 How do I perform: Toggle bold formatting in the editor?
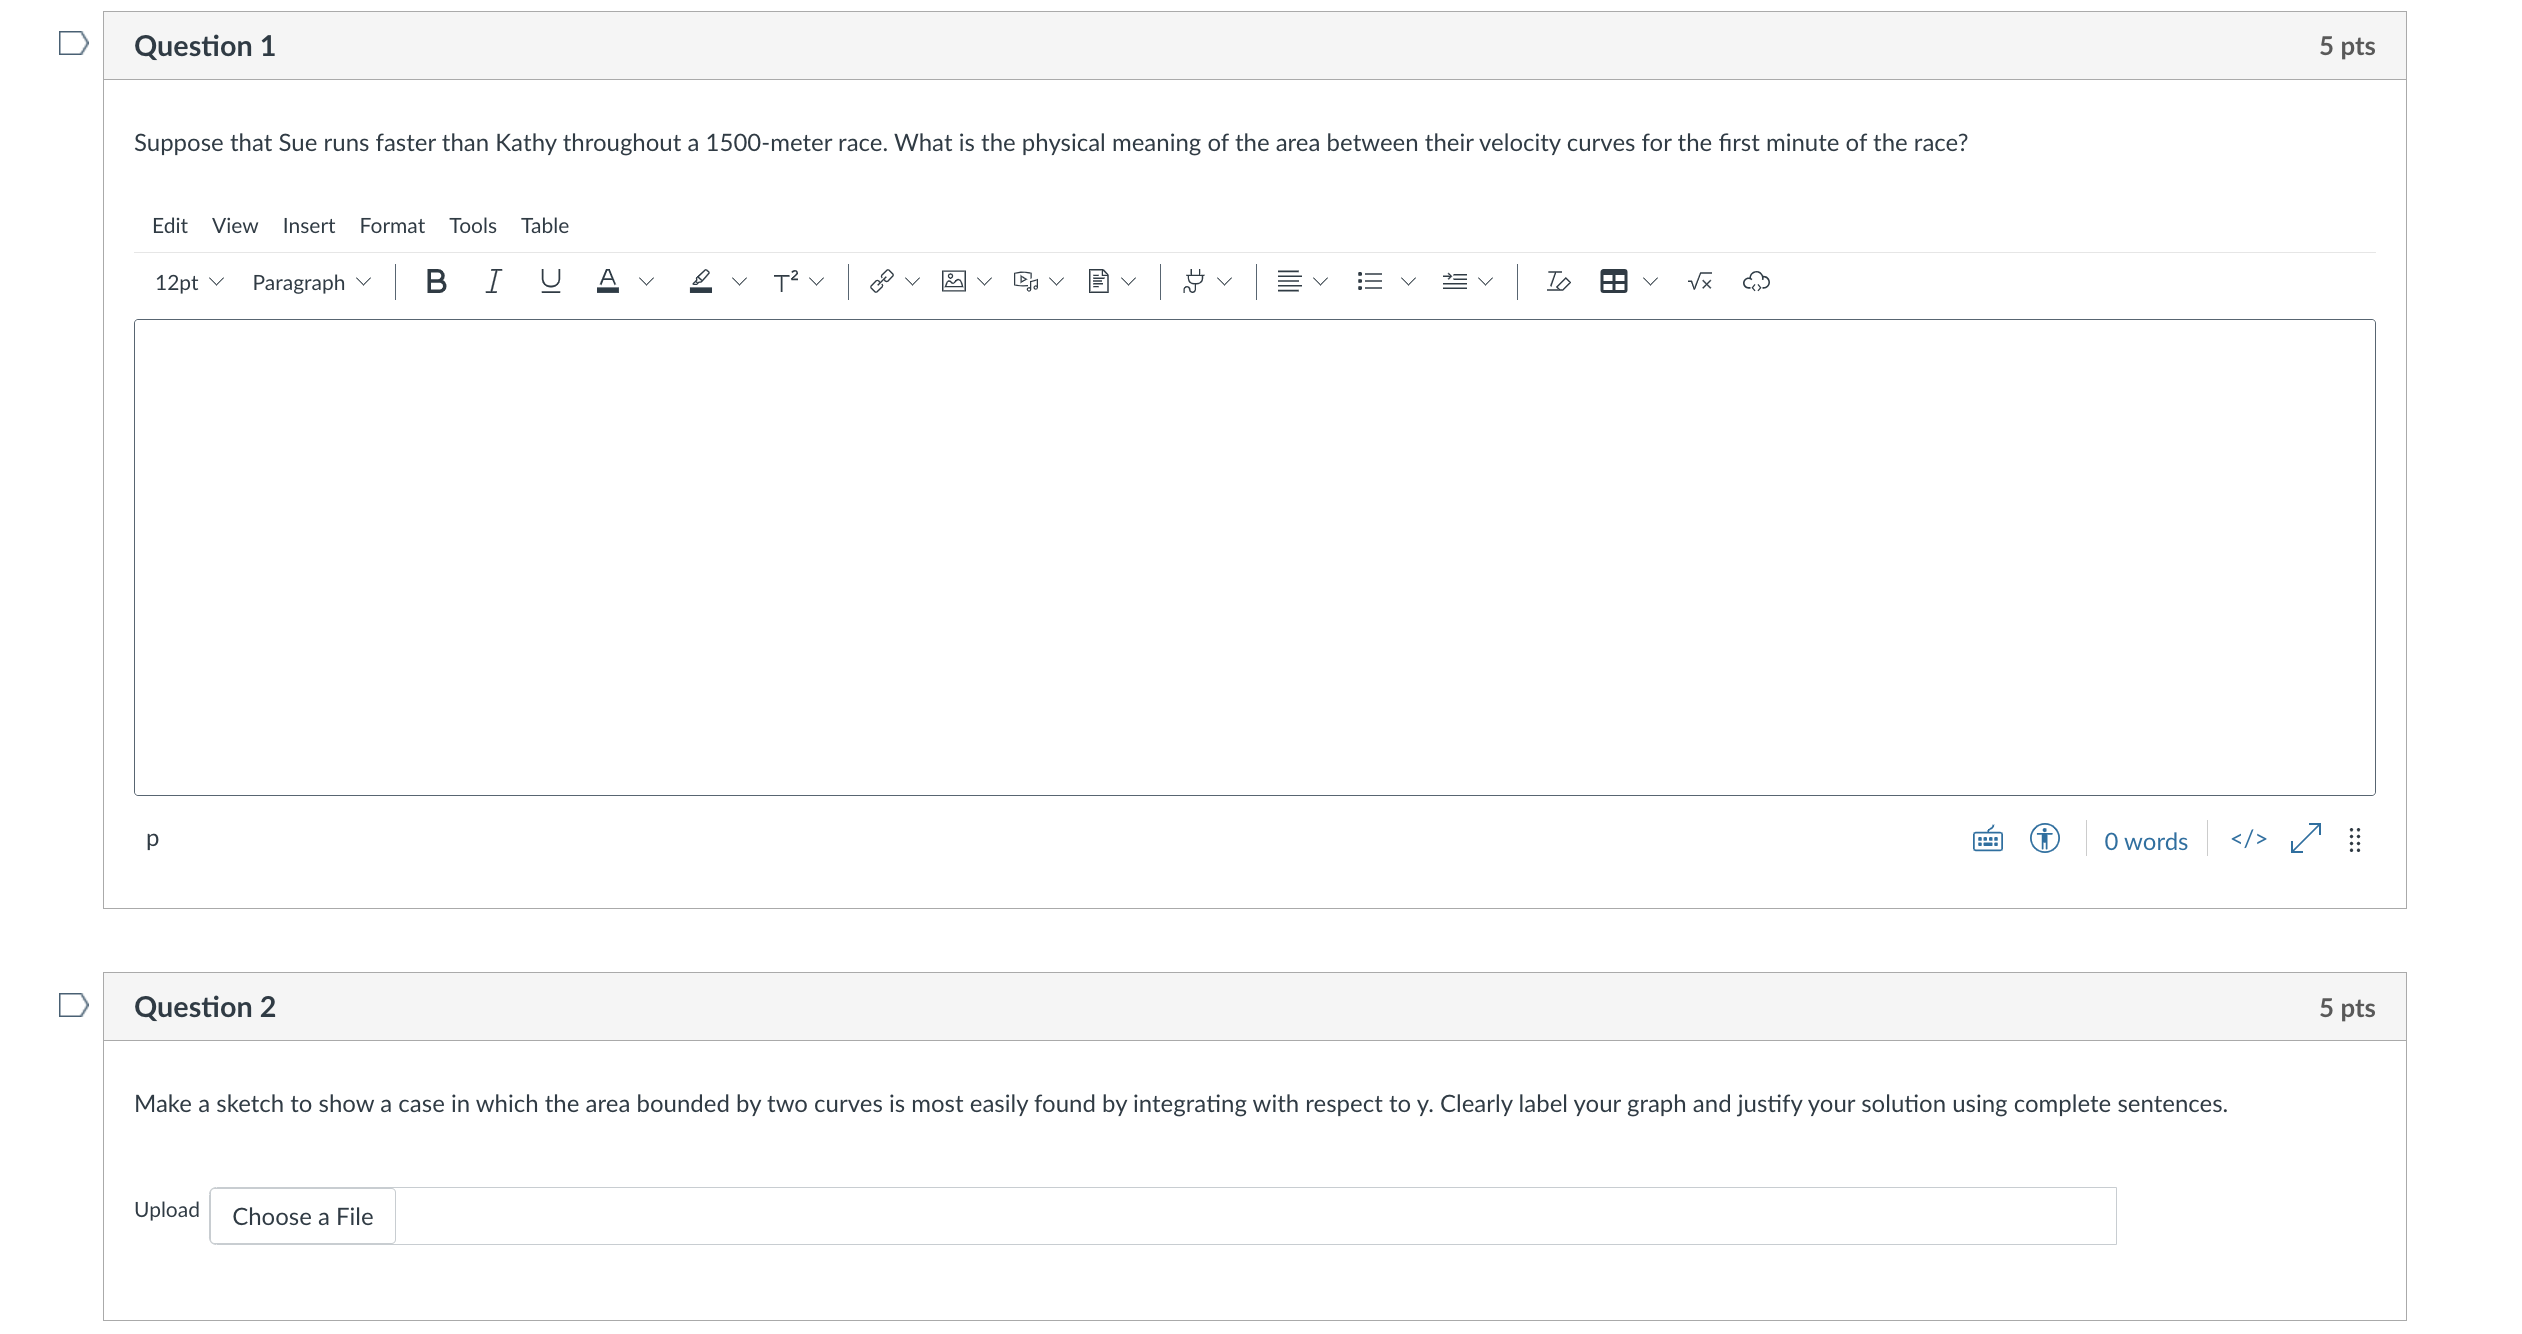435,282
